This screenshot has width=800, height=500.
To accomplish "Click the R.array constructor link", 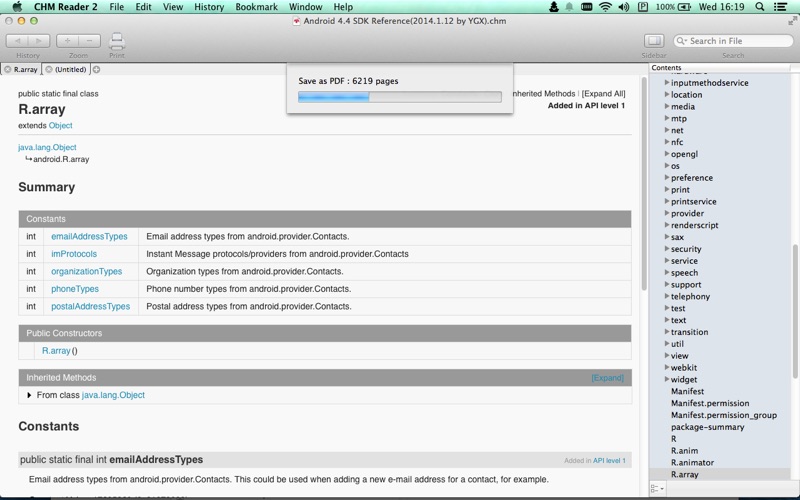I will tap(56, 351).
